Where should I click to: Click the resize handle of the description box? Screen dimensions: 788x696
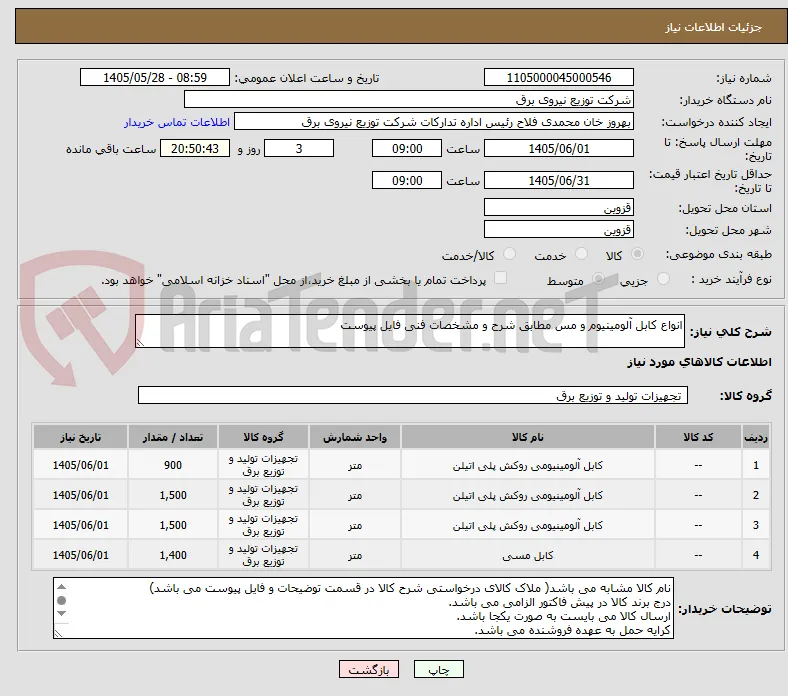click(140, 343)
